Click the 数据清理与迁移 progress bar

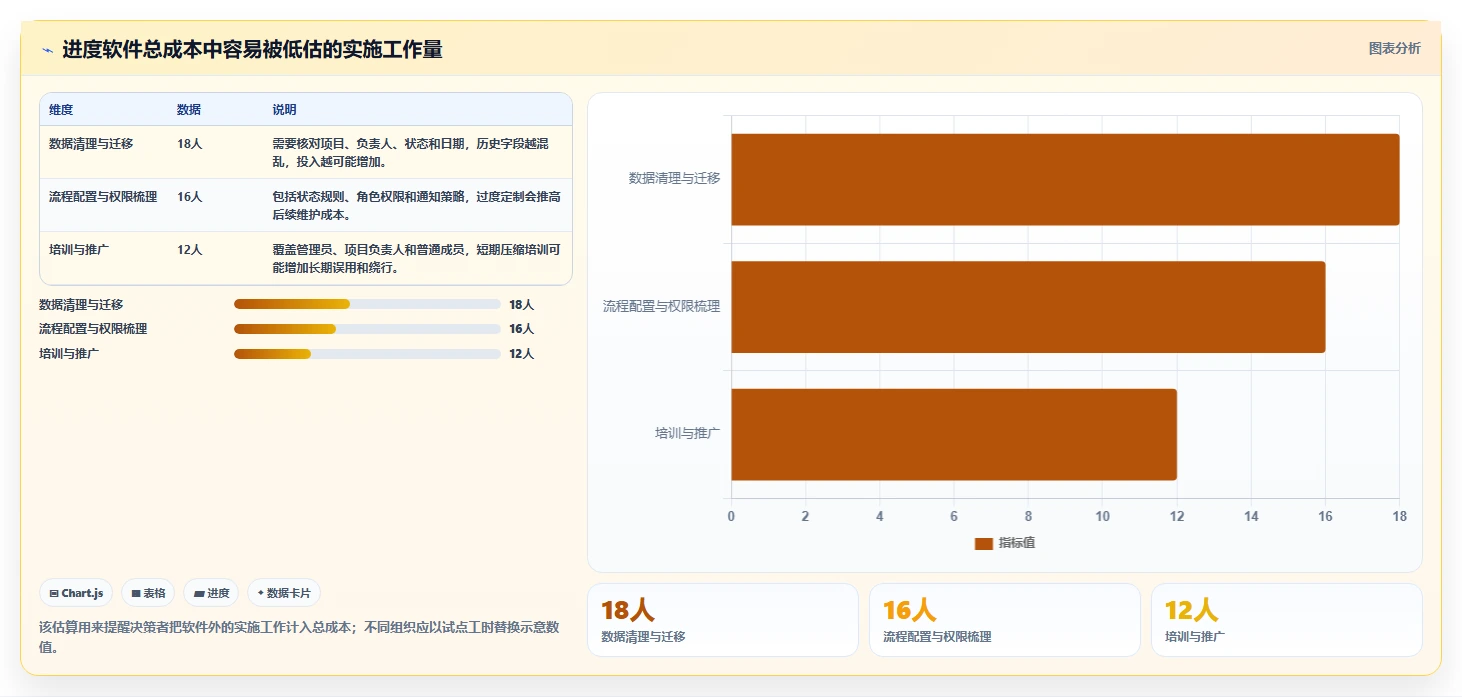pyautogui.click(x=367, y=304)
